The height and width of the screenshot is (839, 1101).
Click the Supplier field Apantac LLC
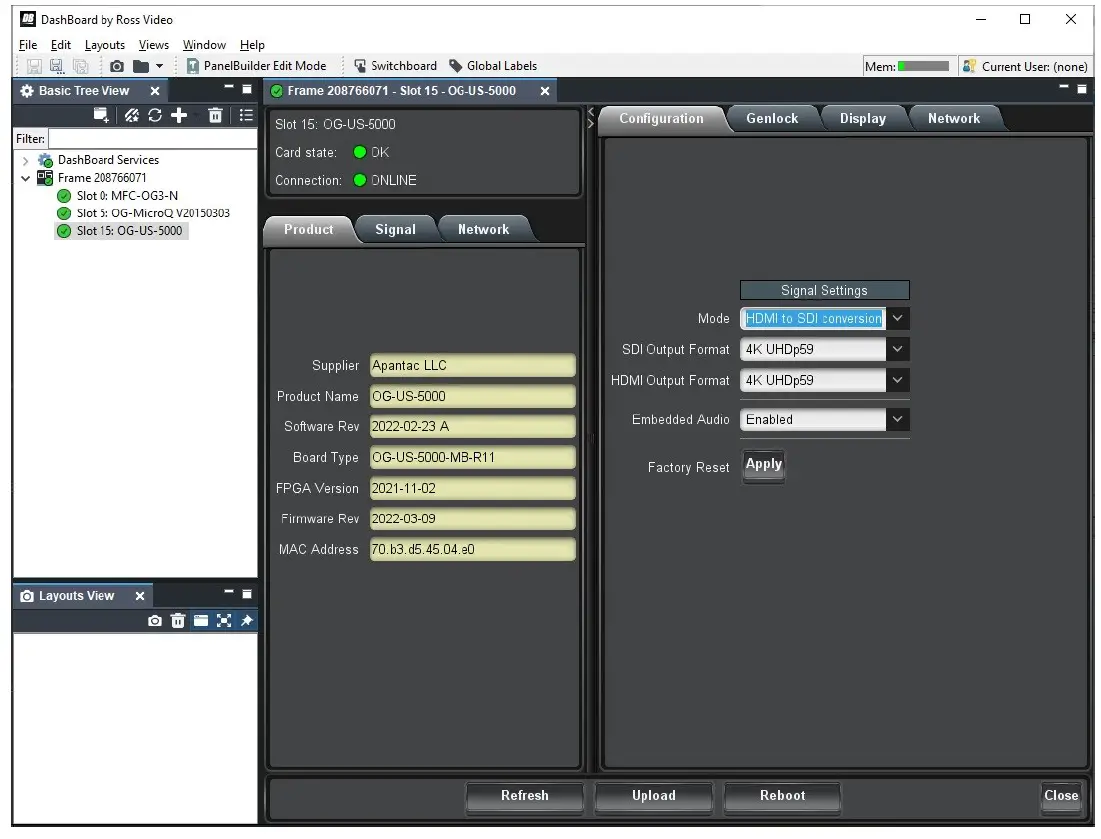tap(473, 366)
